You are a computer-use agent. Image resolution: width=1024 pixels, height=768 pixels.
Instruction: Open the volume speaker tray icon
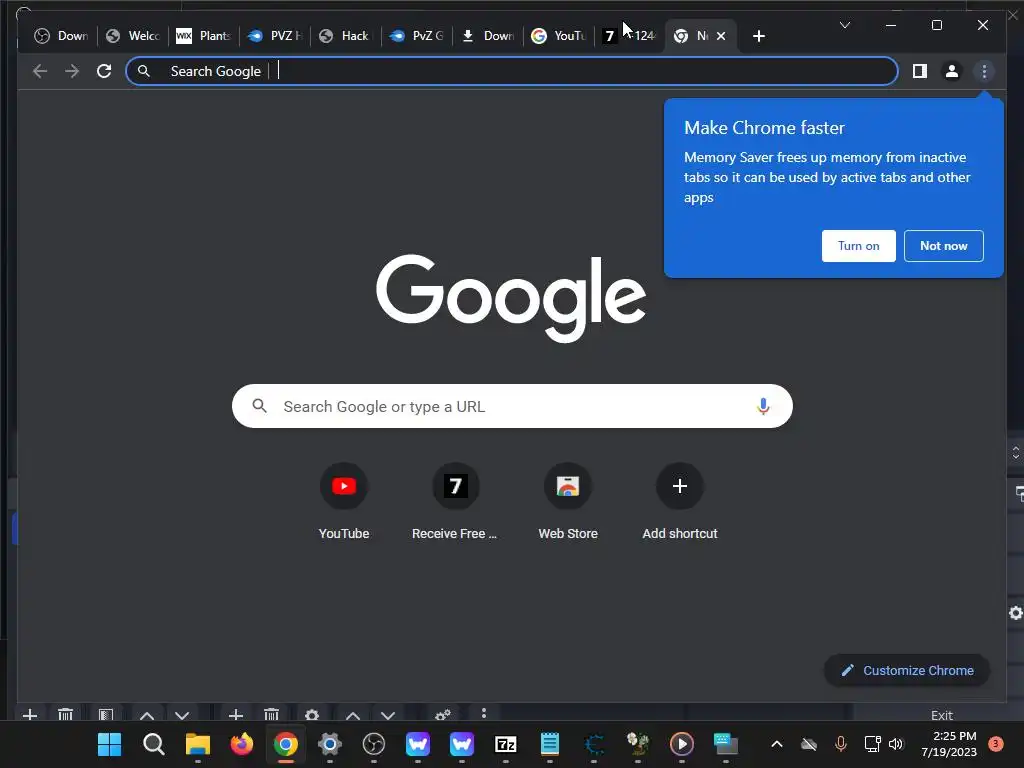pyautogui.click(x=896, y=744)
